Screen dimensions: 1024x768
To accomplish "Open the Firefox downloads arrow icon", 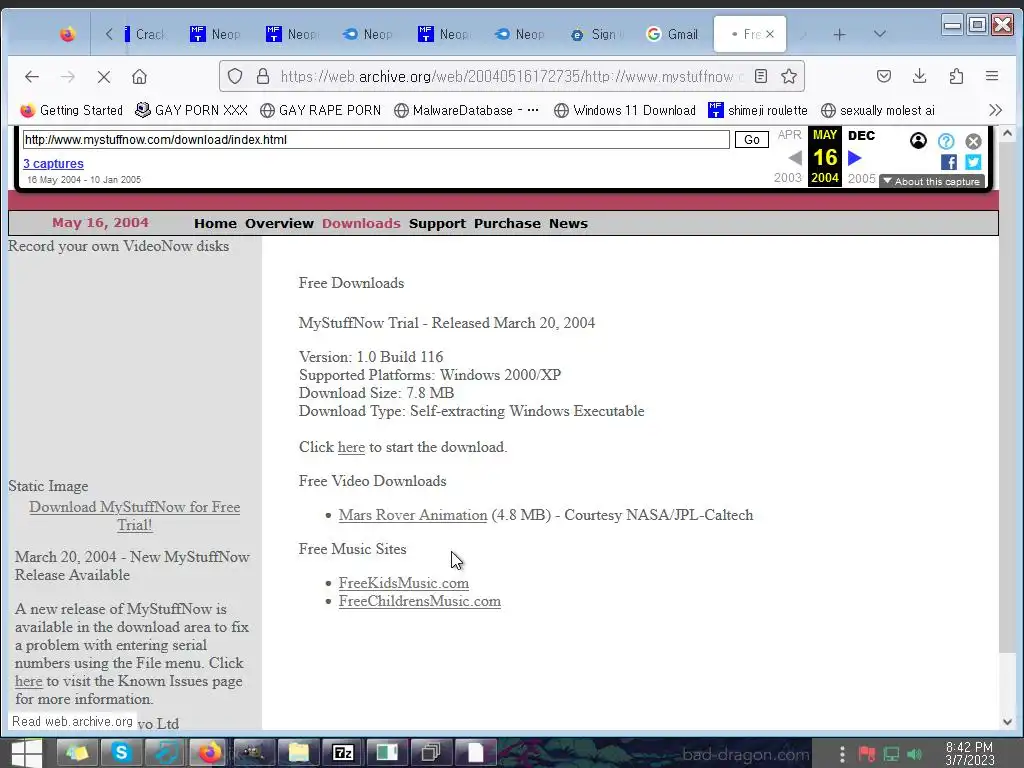I will pos(920,76).
